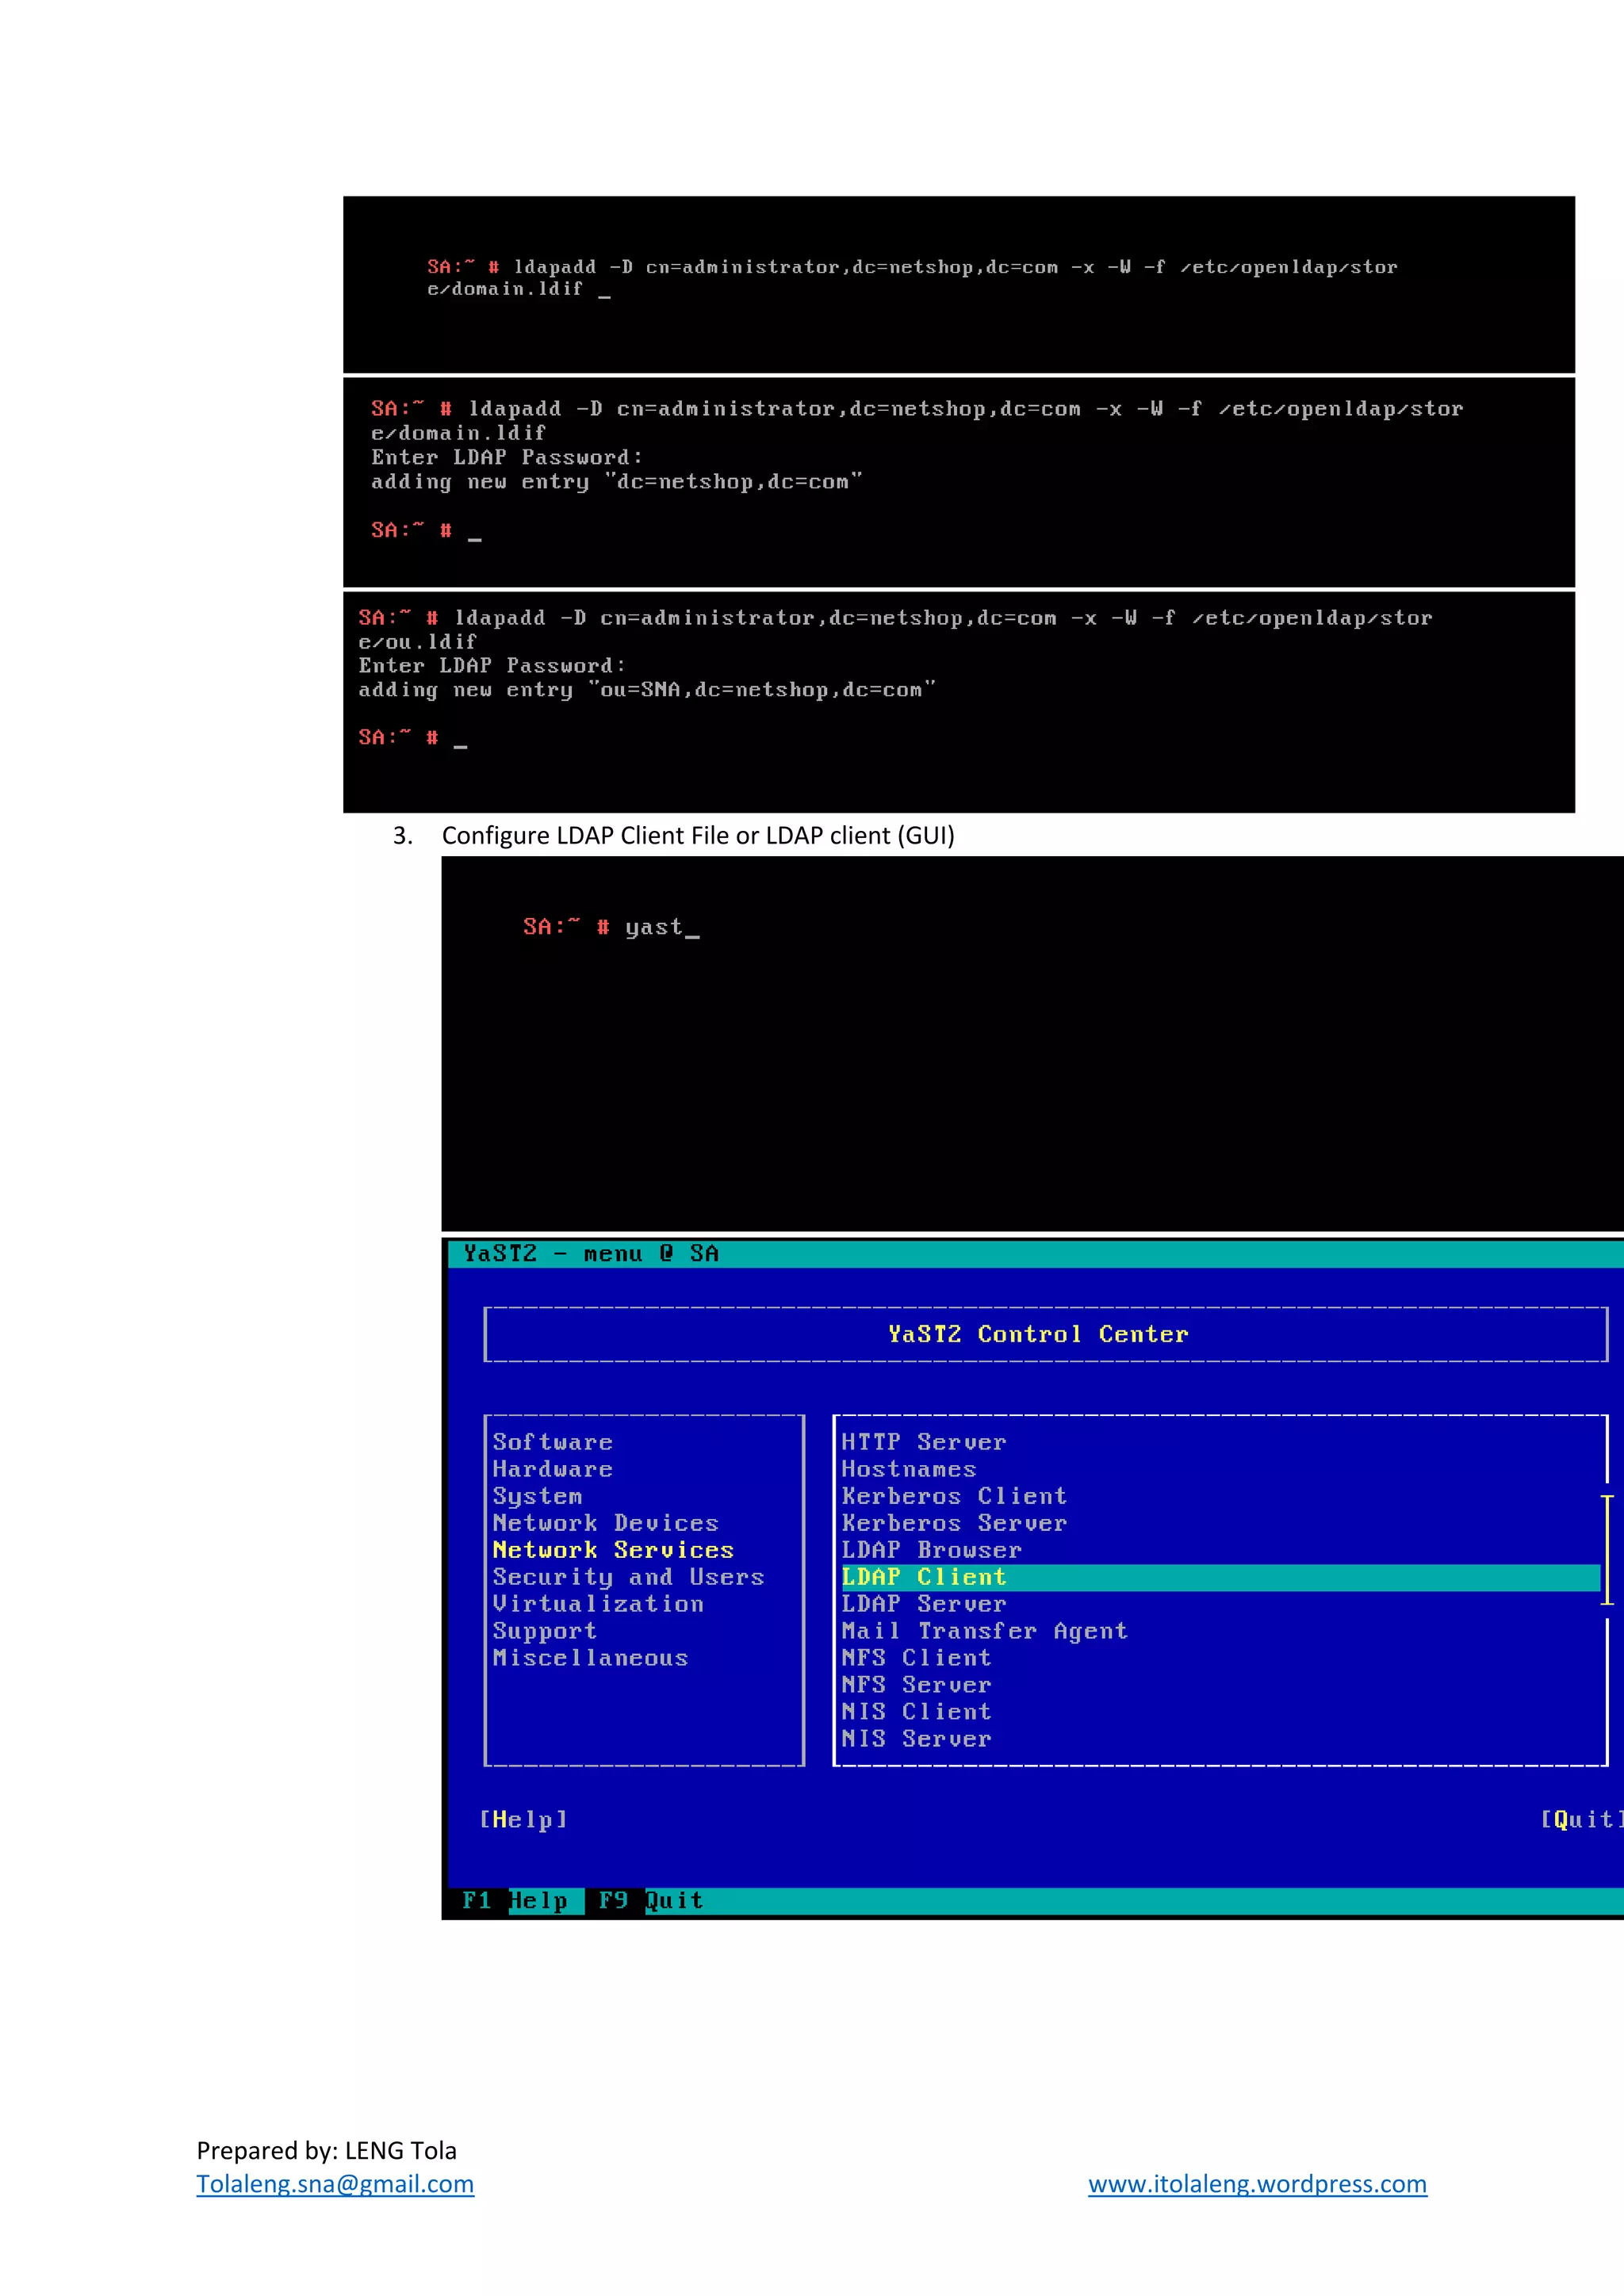Click YaST2 Control Center title
The height and width of the screenshot is (2296, 1624).
point(1038,1334)
